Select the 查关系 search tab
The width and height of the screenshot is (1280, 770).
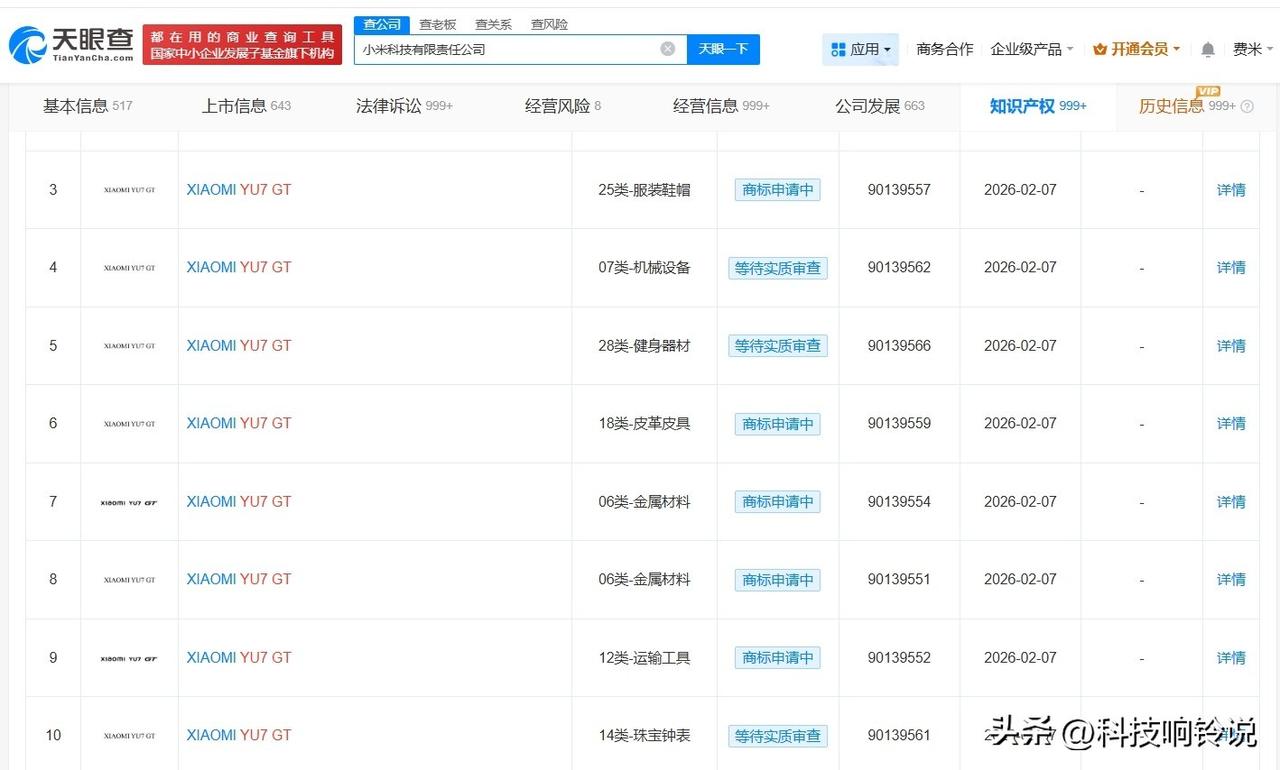493,24
